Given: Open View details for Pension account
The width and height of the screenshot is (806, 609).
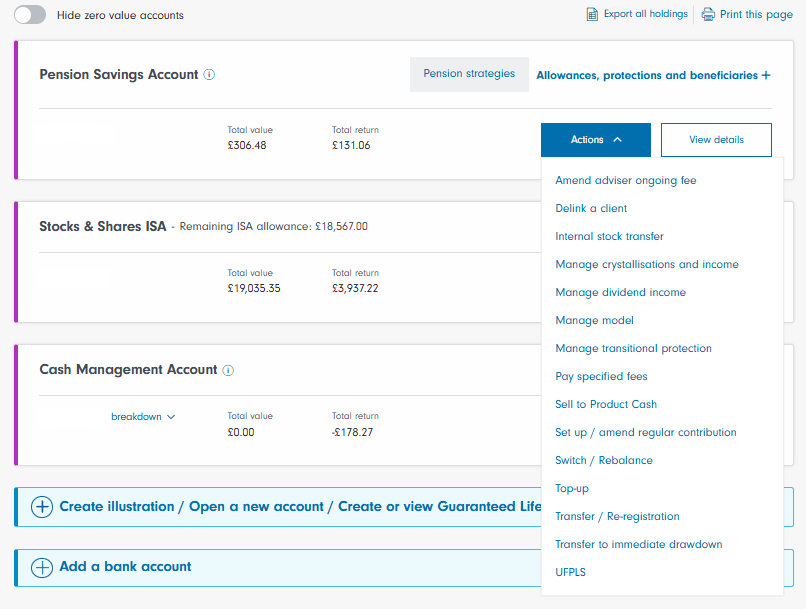Looking at the screenshot, I should click(716, 140).
